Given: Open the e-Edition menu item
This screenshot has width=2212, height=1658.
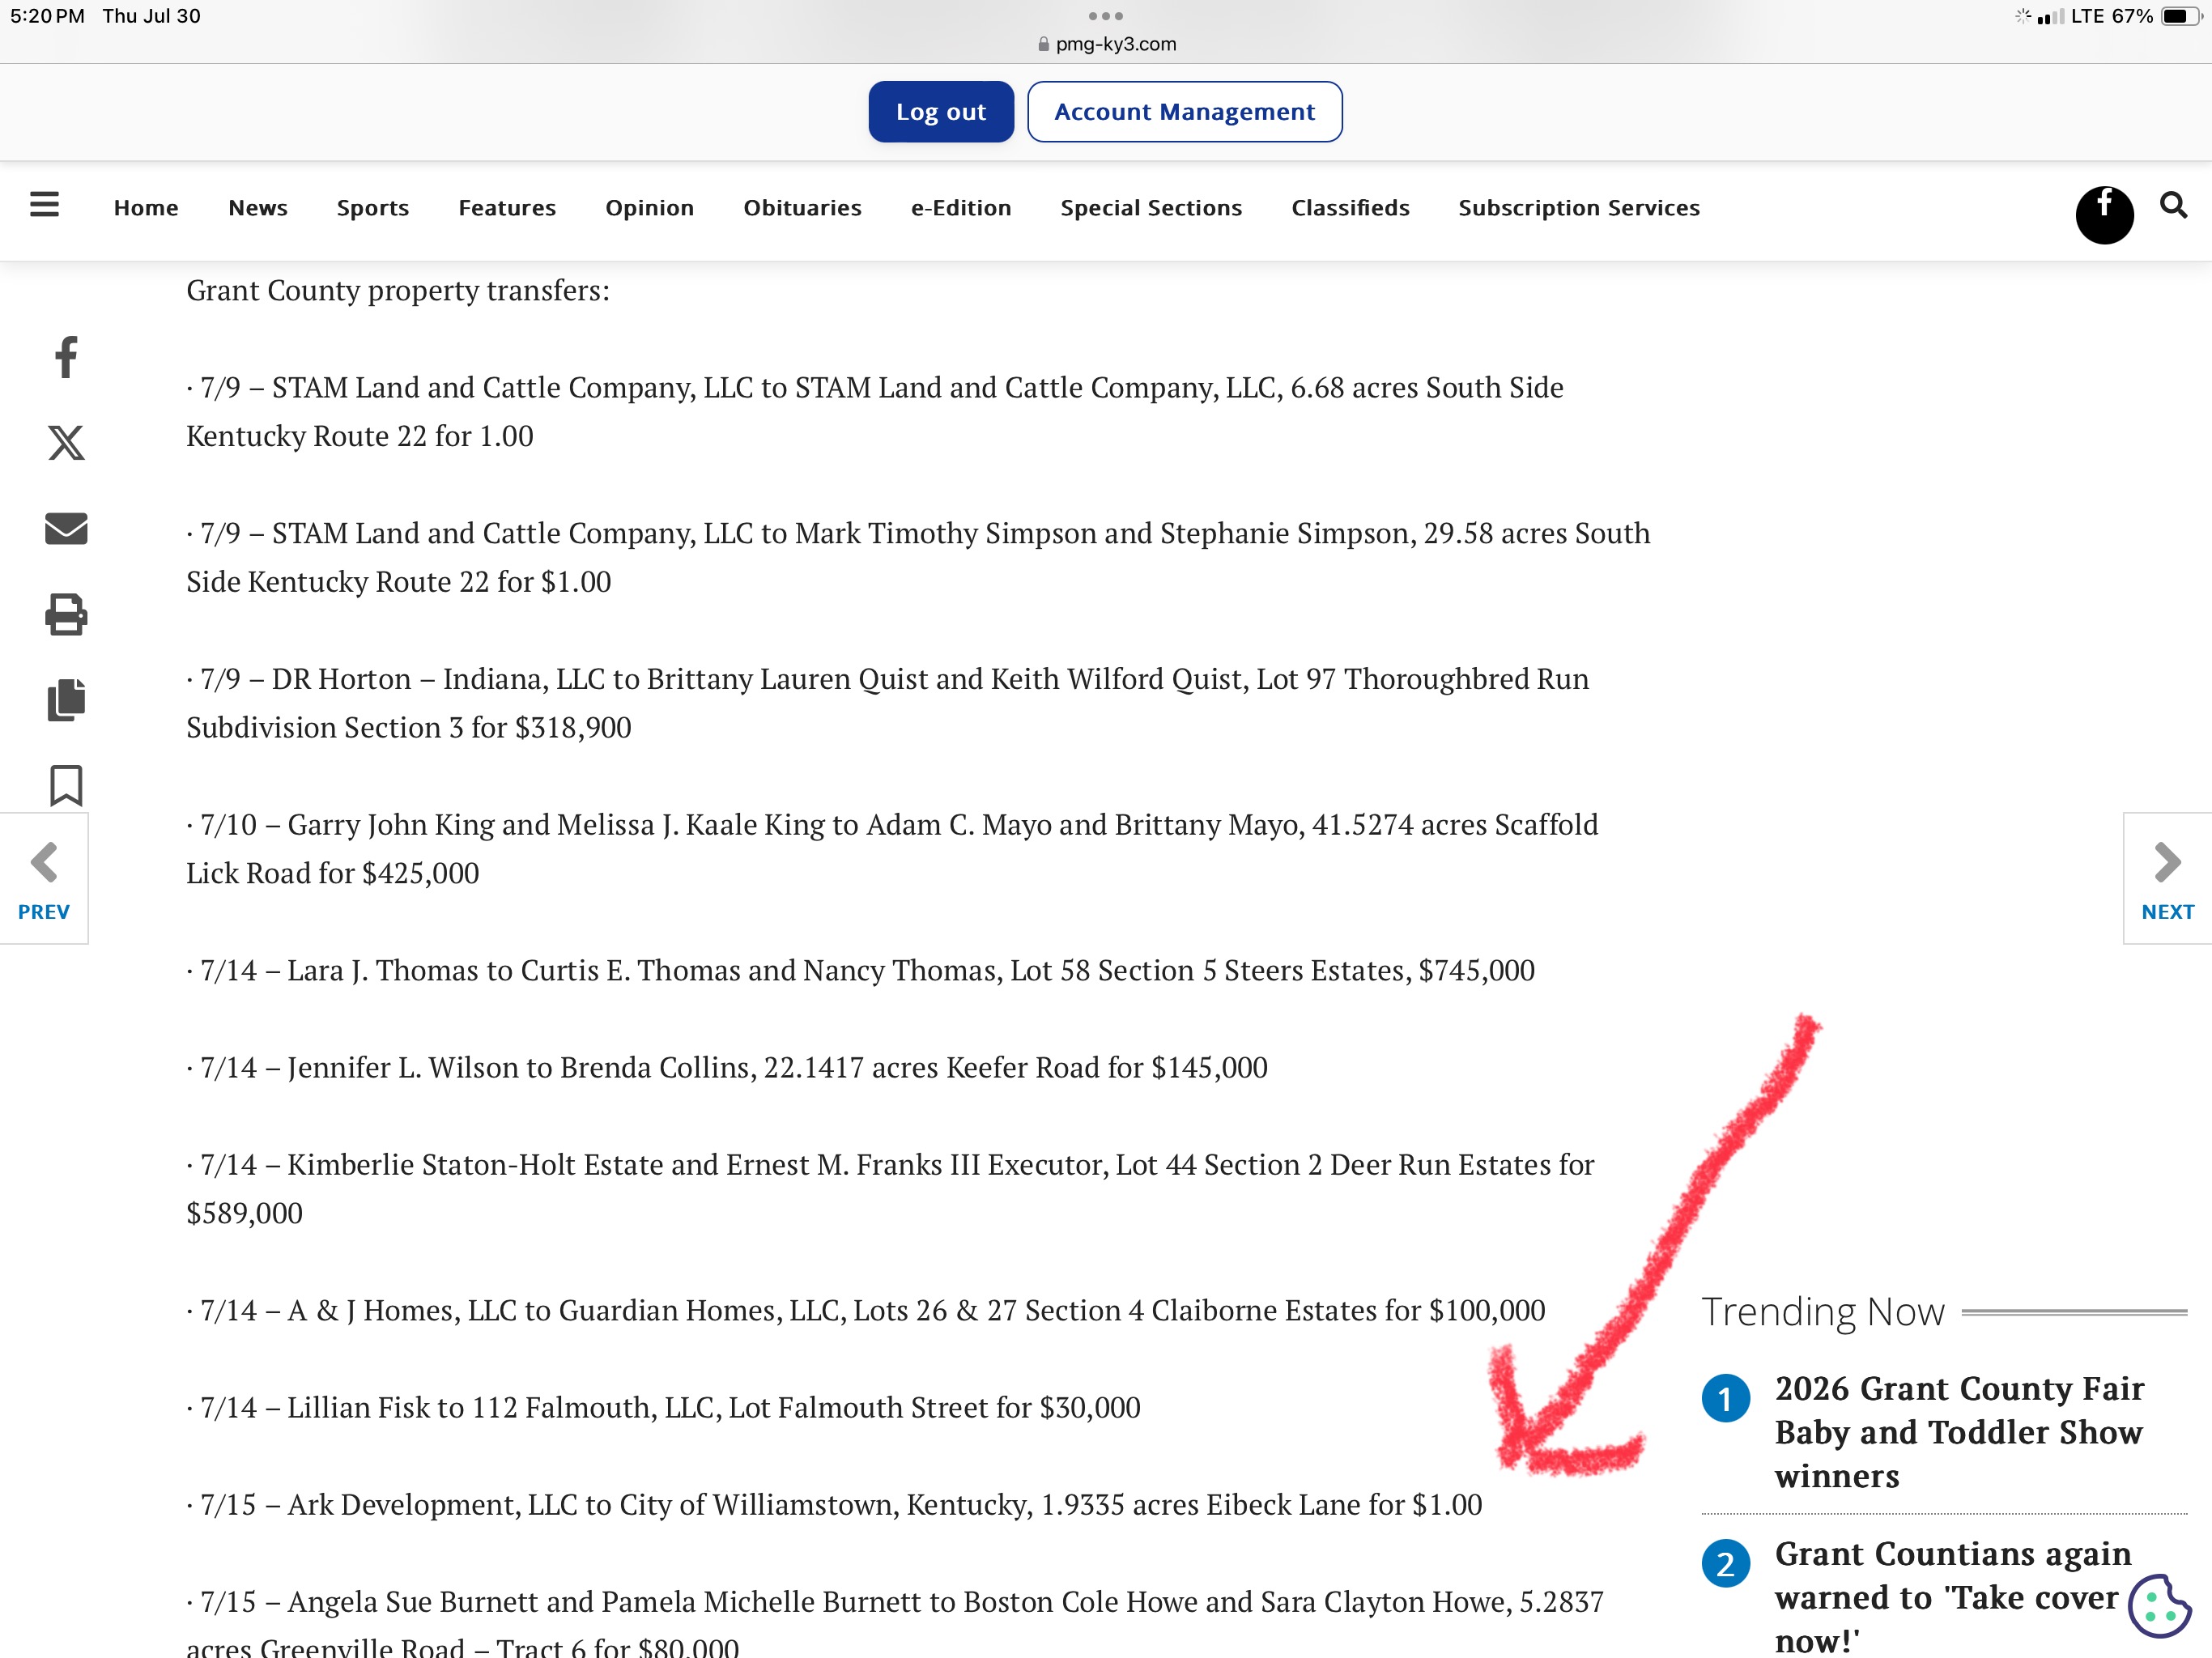Looking at the screenshot, I should coord(961,208).
